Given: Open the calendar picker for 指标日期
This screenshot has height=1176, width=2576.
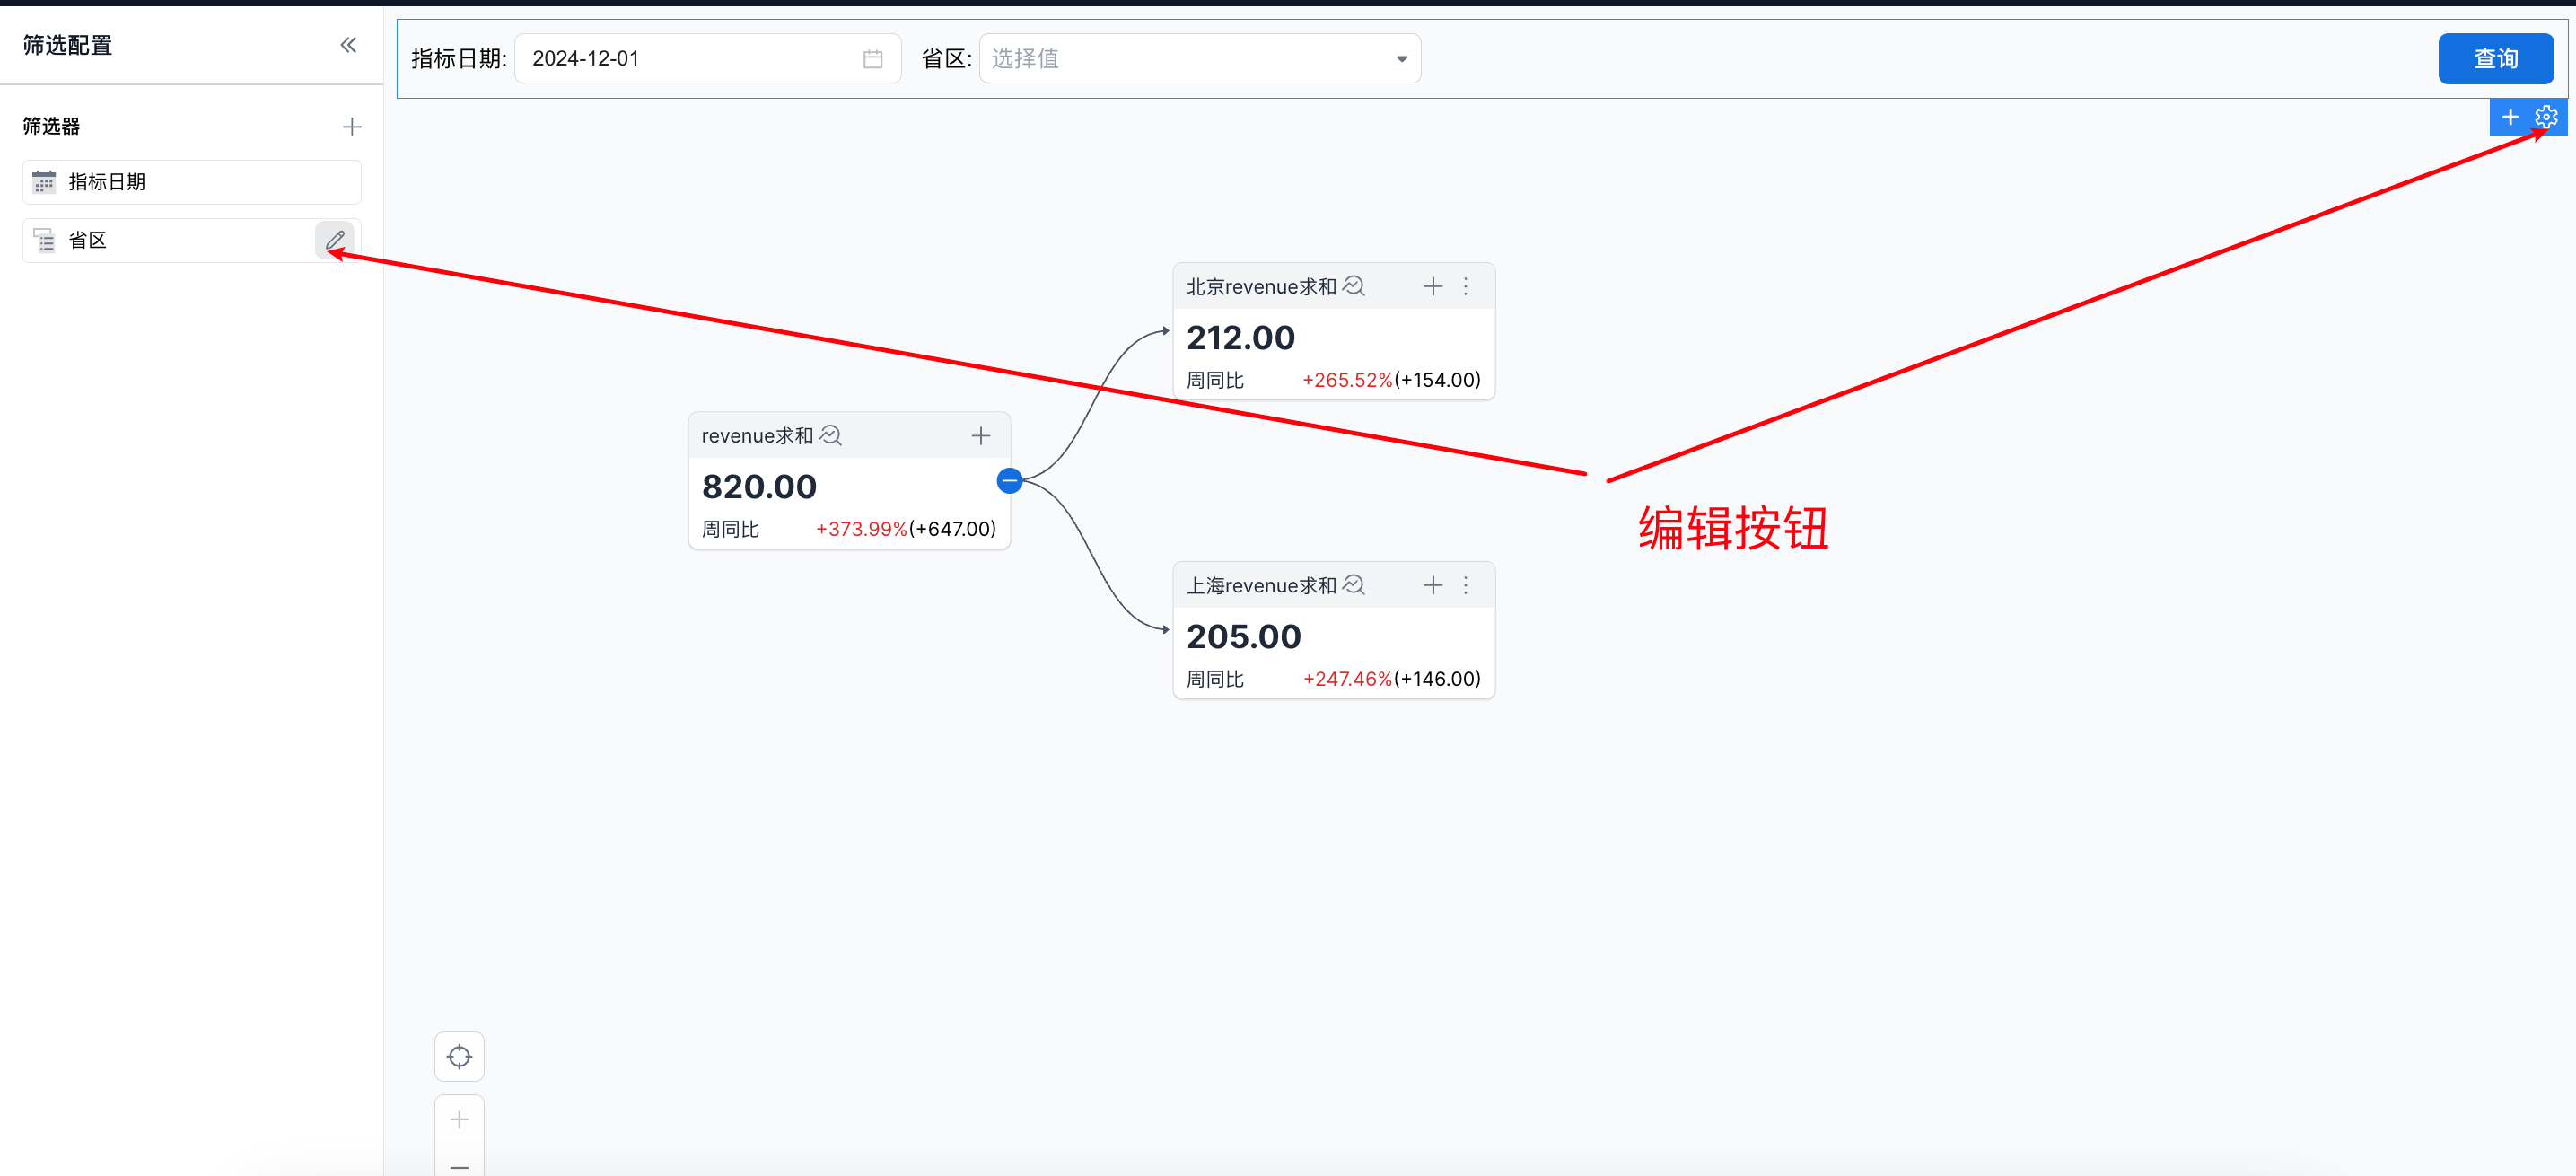Looking at the screenshot, I should click(x=872, y=59).
